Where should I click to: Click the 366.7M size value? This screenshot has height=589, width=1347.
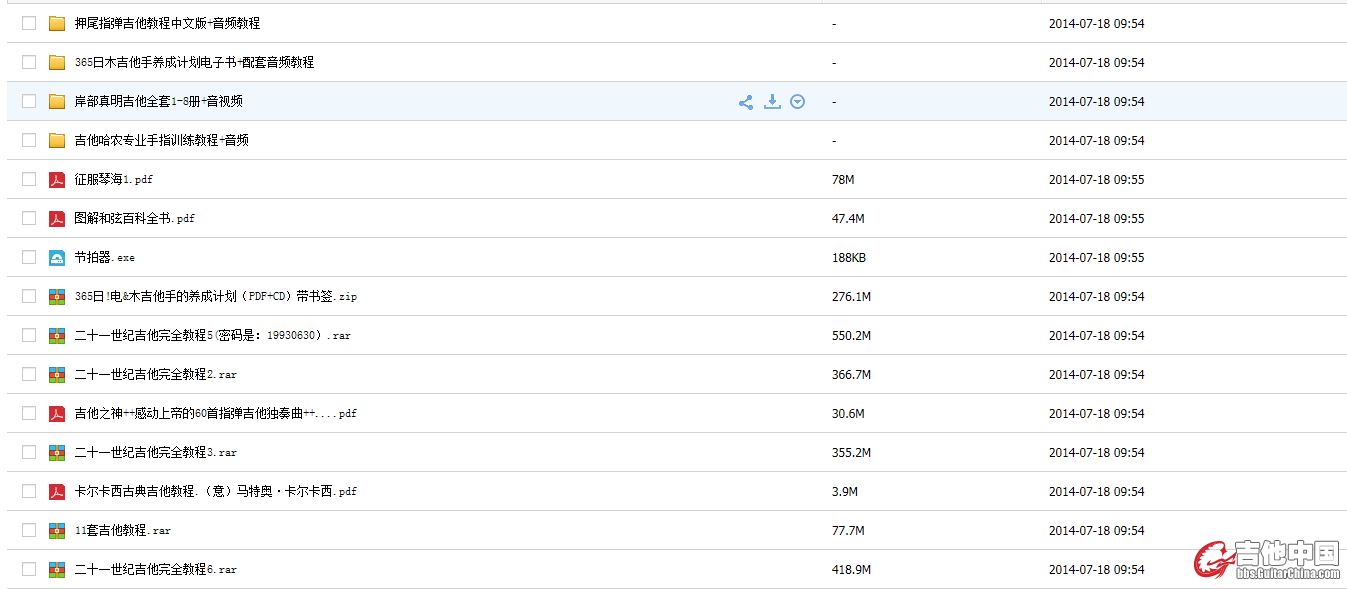click(851, 375)
